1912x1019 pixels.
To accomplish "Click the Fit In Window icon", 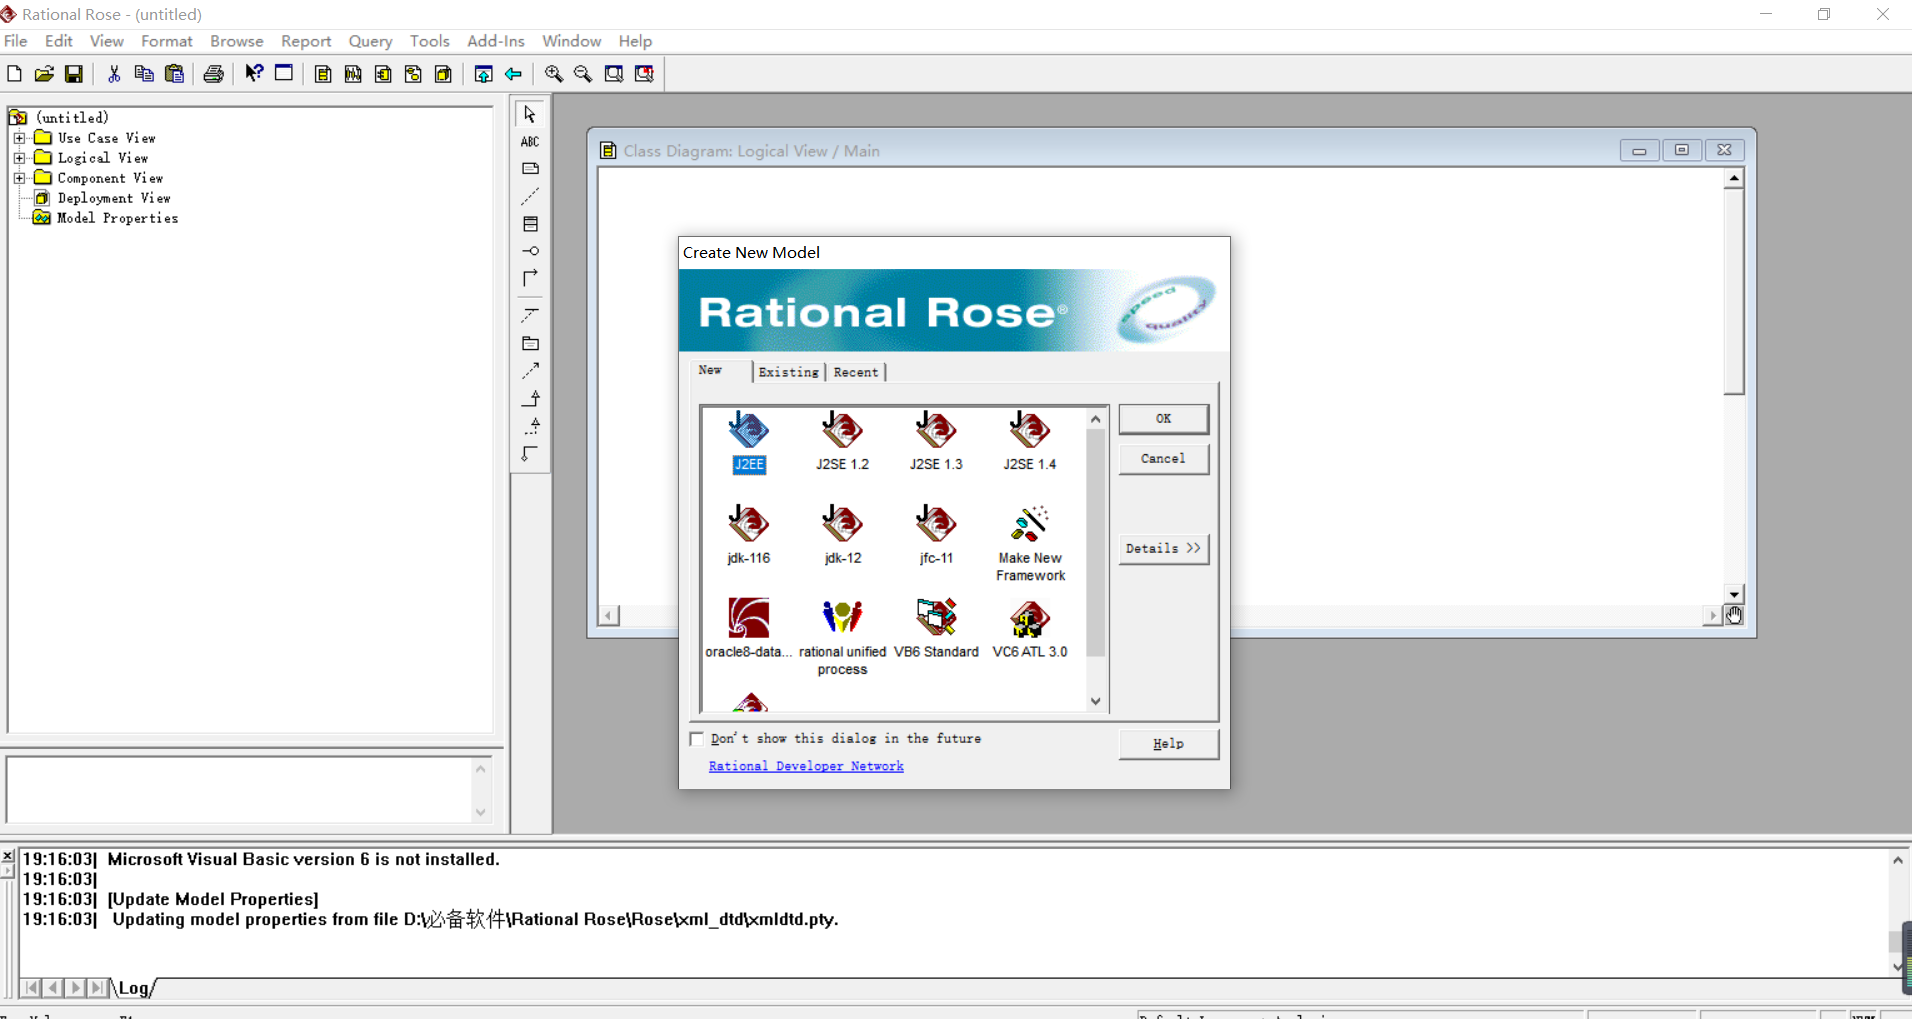I will tap(614, 74).
